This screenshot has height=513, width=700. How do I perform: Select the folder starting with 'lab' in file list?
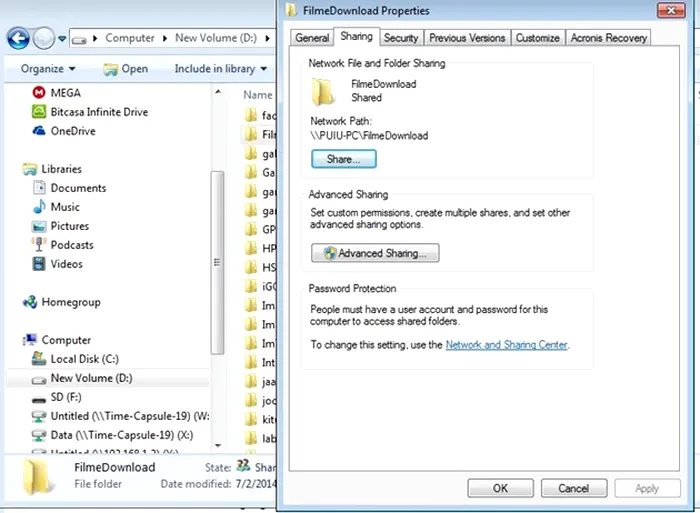point(260,438)
